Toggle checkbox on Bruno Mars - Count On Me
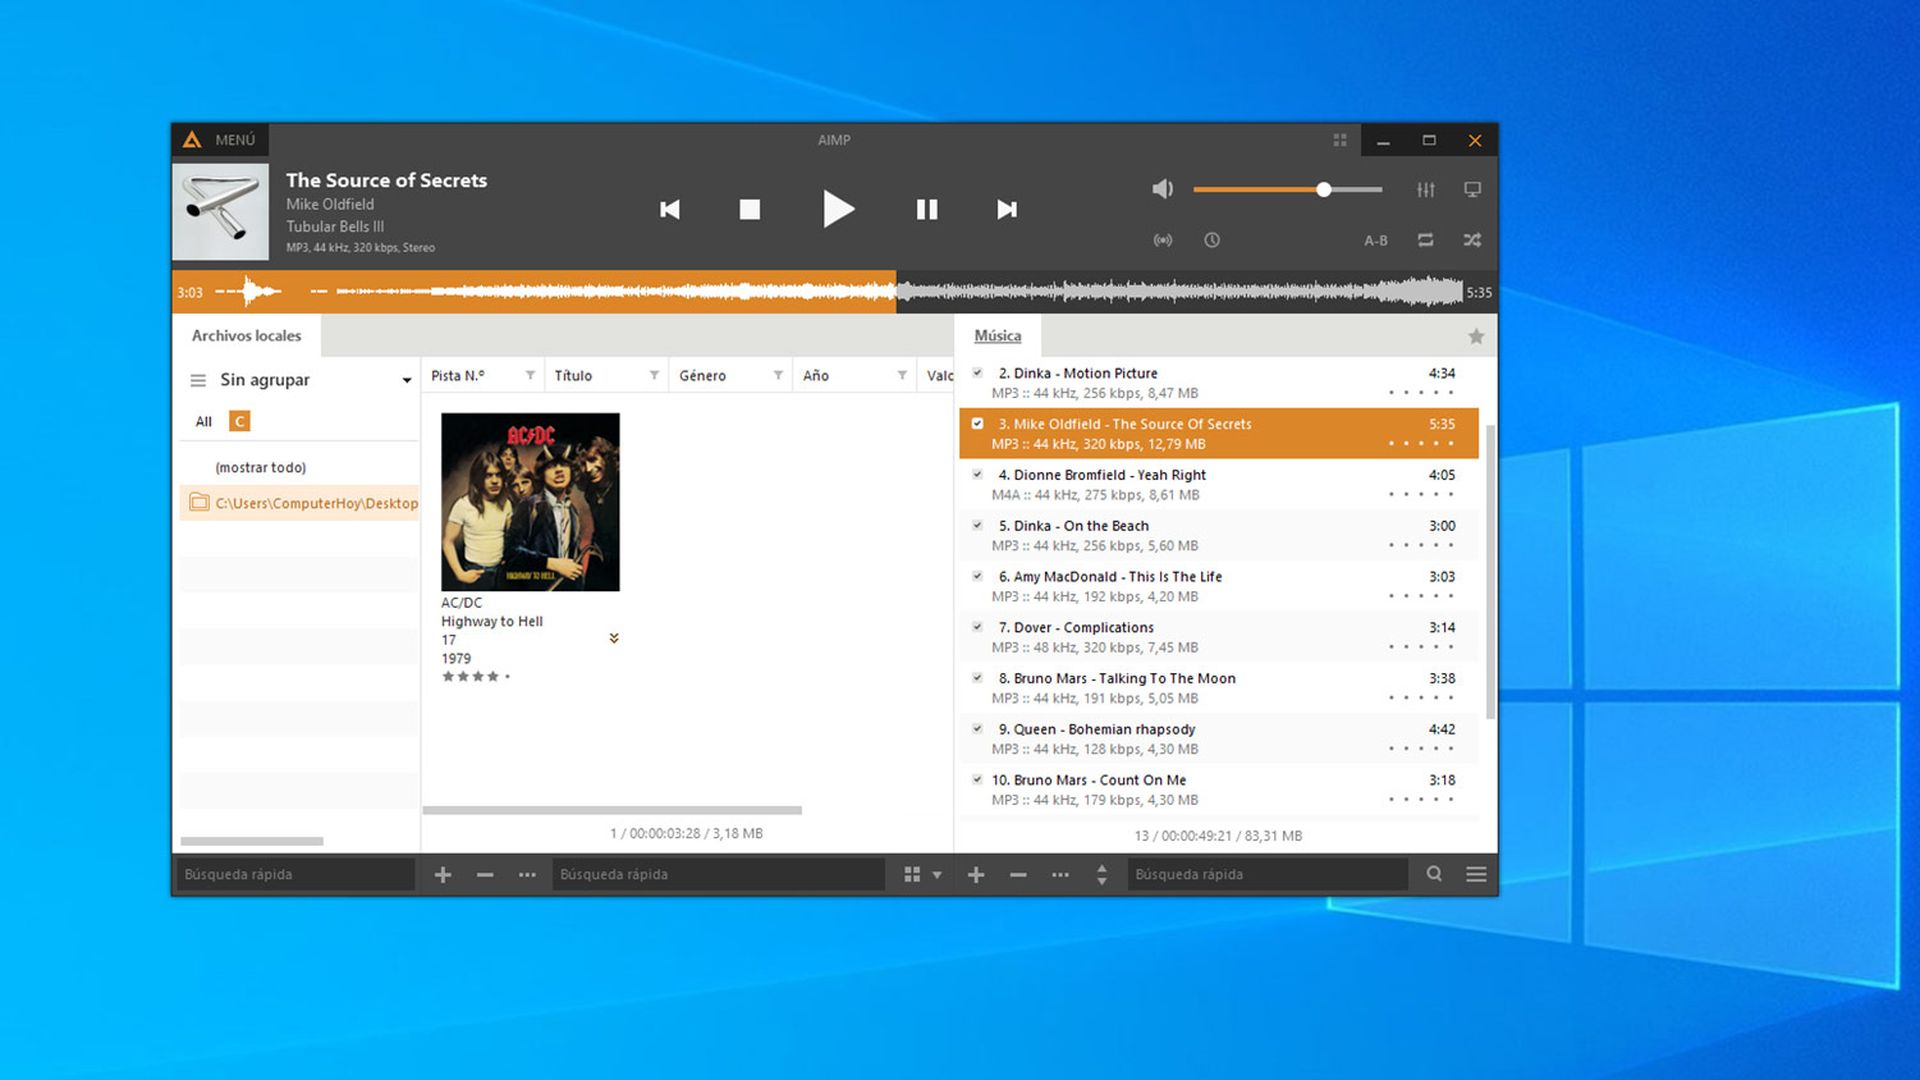Screen dimensions: 1920x1080 (x=977, y=779)
